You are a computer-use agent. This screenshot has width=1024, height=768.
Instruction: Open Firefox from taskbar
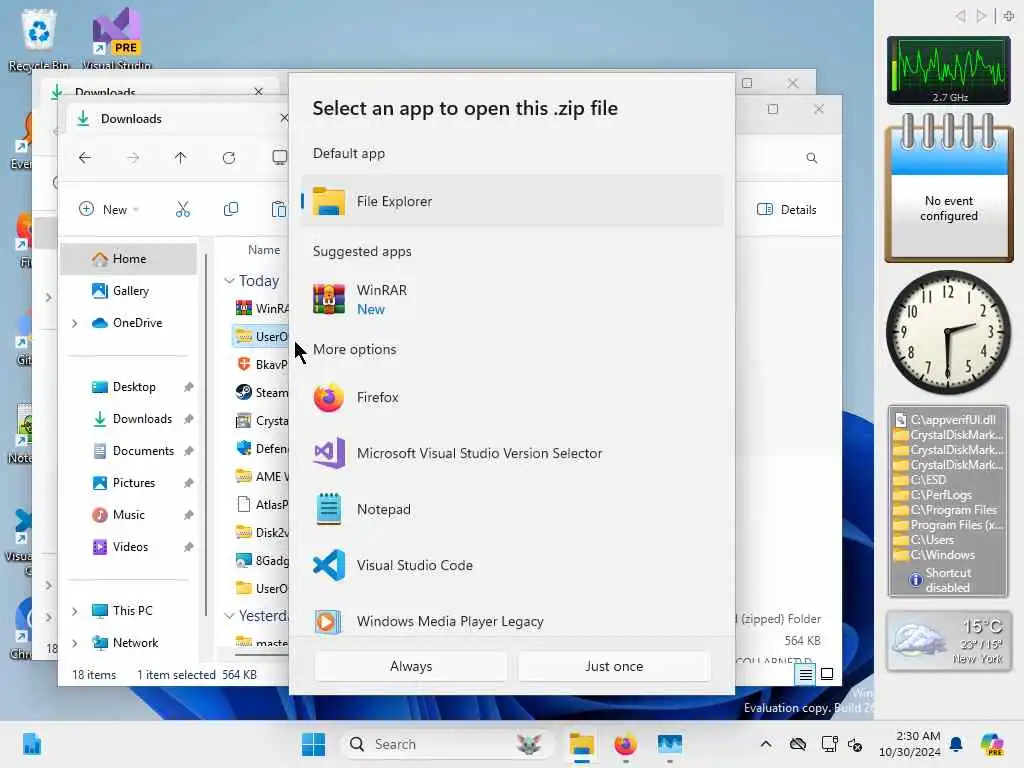(625, 744)
